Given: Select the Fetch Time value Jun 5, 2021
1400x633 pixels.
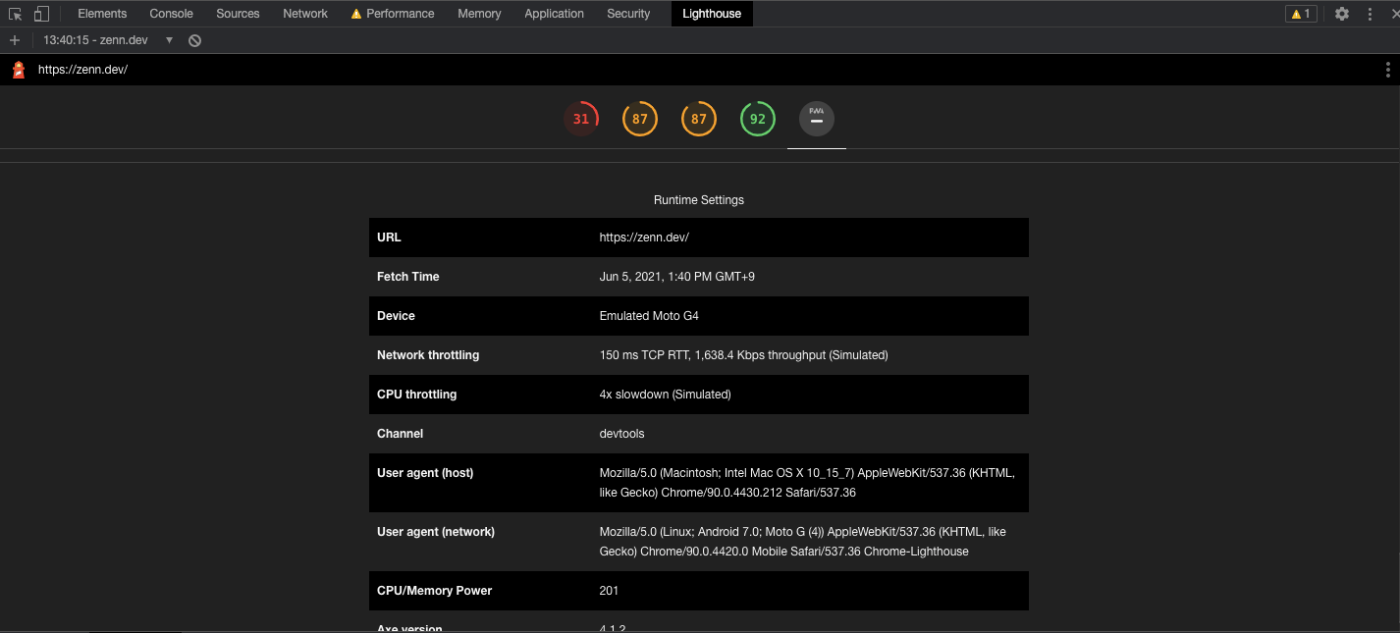Looking at the screenshot, I should tap(677, 277).
